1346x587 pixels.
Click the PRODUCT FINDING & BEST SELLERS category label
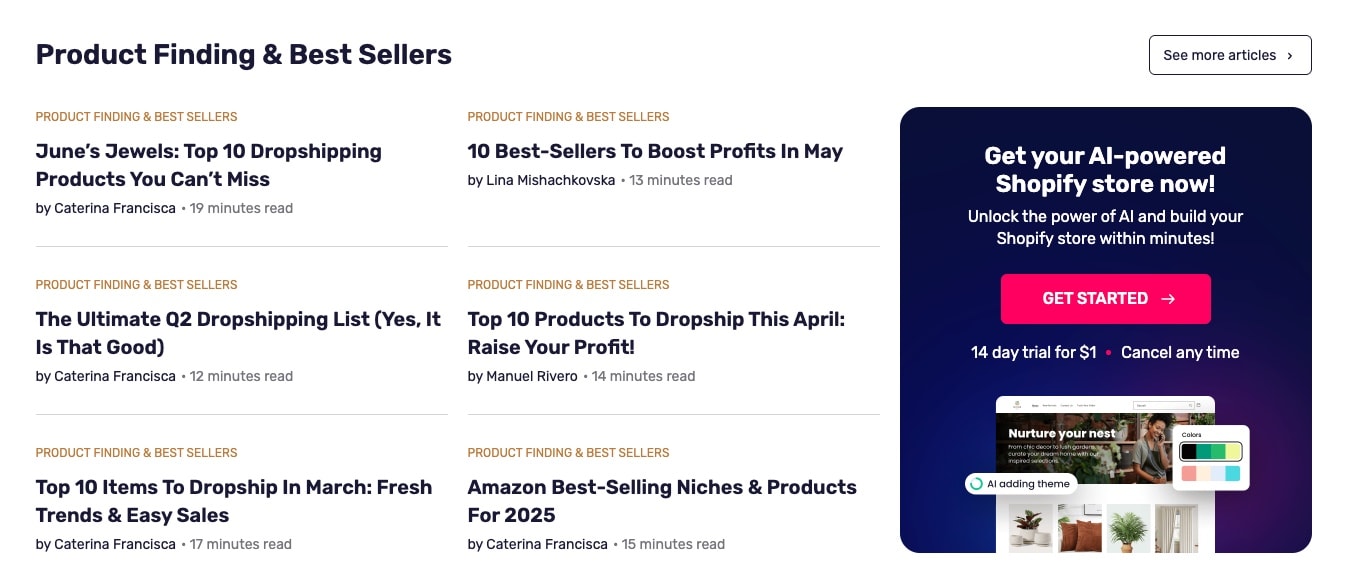136,116
